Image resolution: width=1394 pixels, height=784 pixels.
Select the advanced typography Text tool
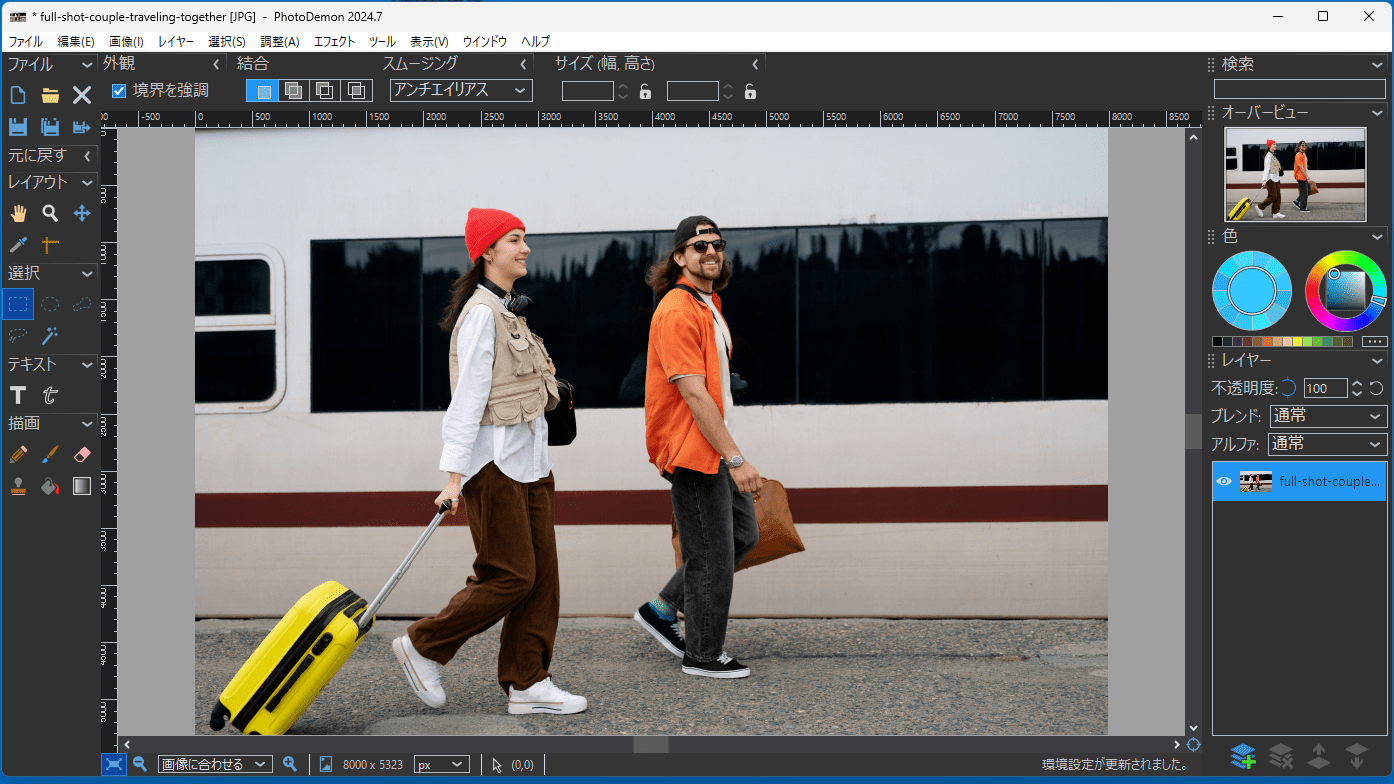click(50, 395)
